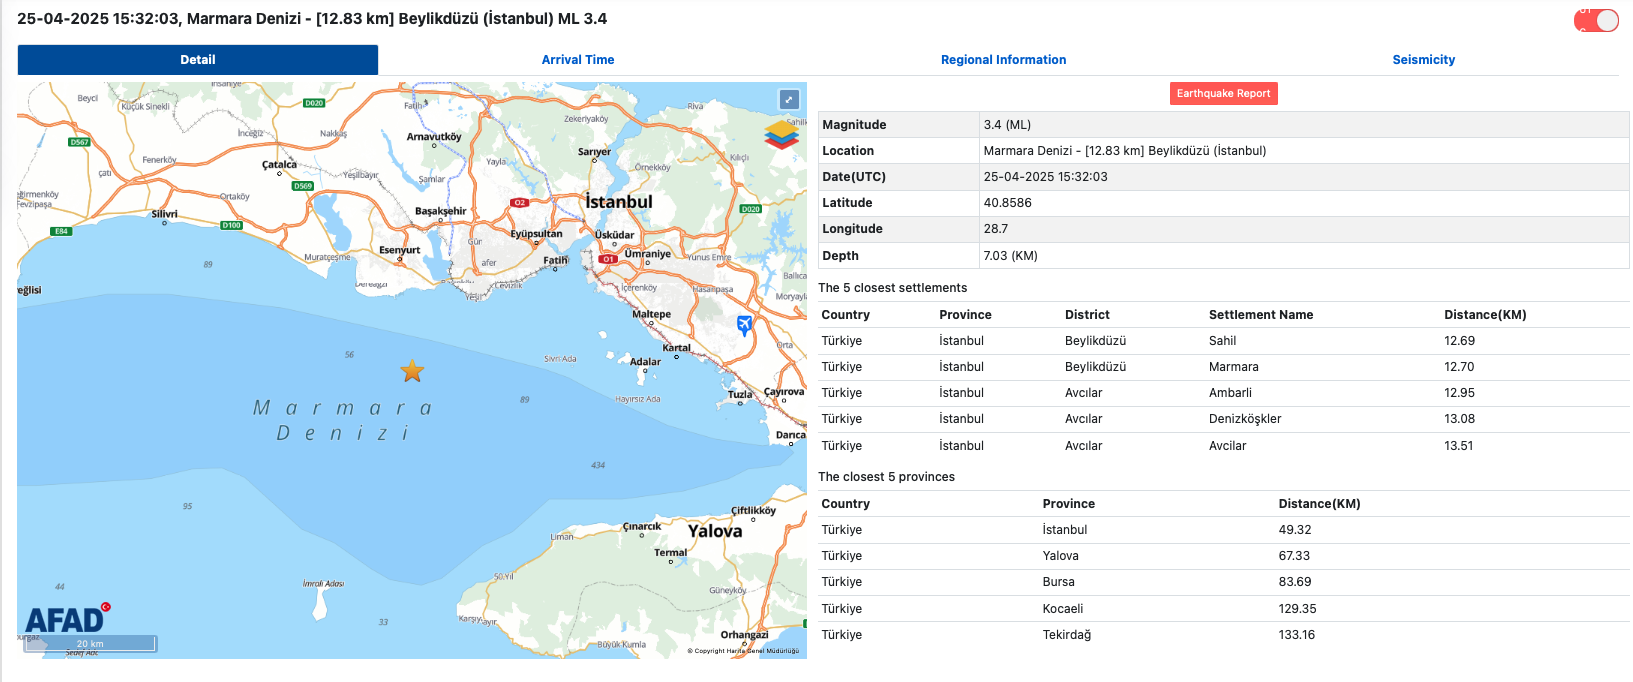This screenshot has width=1633, height=682.
Task: Select the Latitude value 40.8586
Action: (x=1007, y=203)
